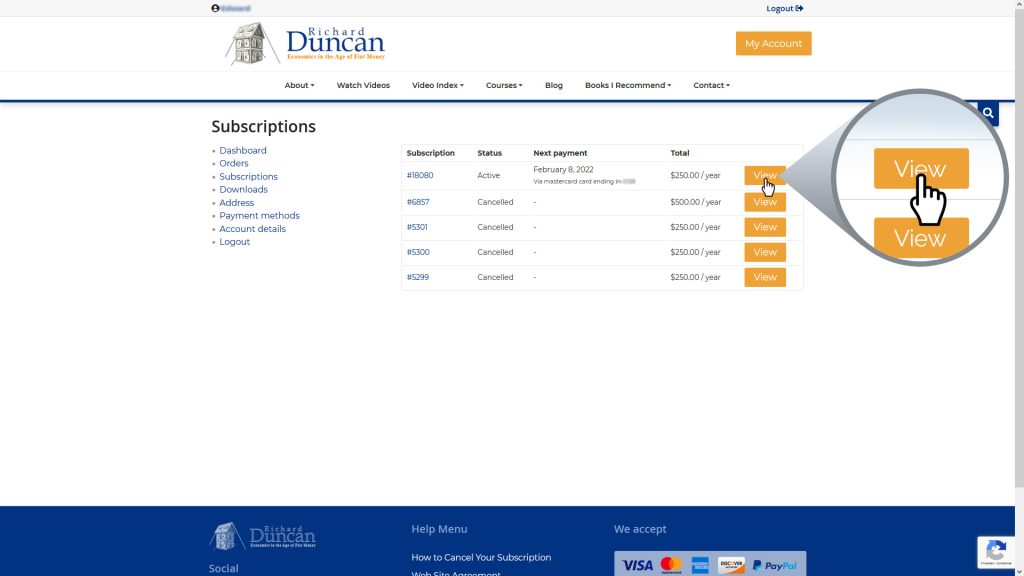The height and width of the screenshot is (576, 1024).
Task: Open the Courses dropdown menu
Action: pyautogui.click(x=504, y=86)
